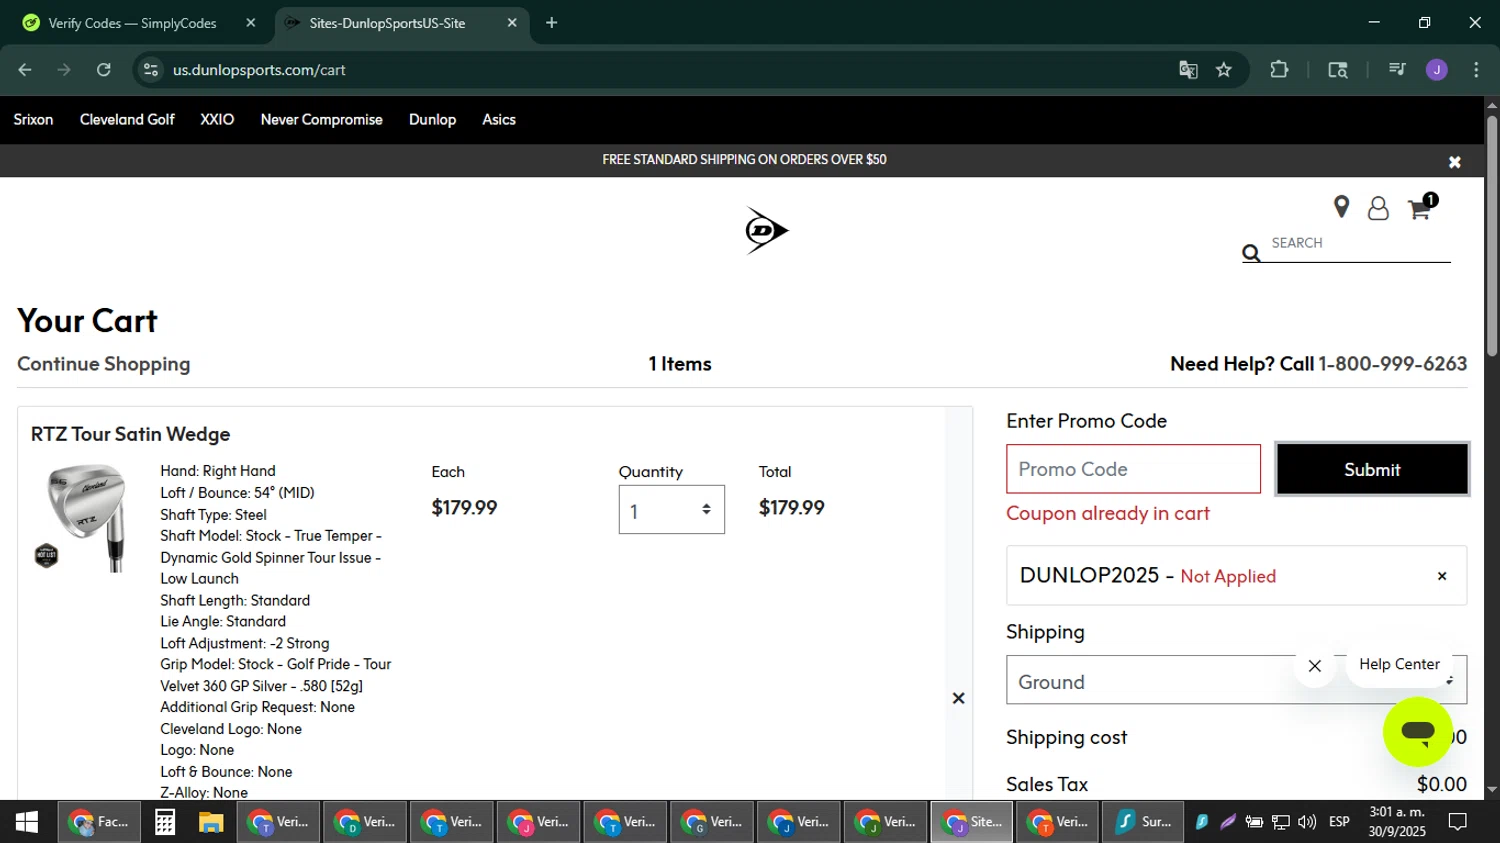This screenshot has height=843, width=1500.
Task: Click the browser forward arrow
Action: point(64,70)
